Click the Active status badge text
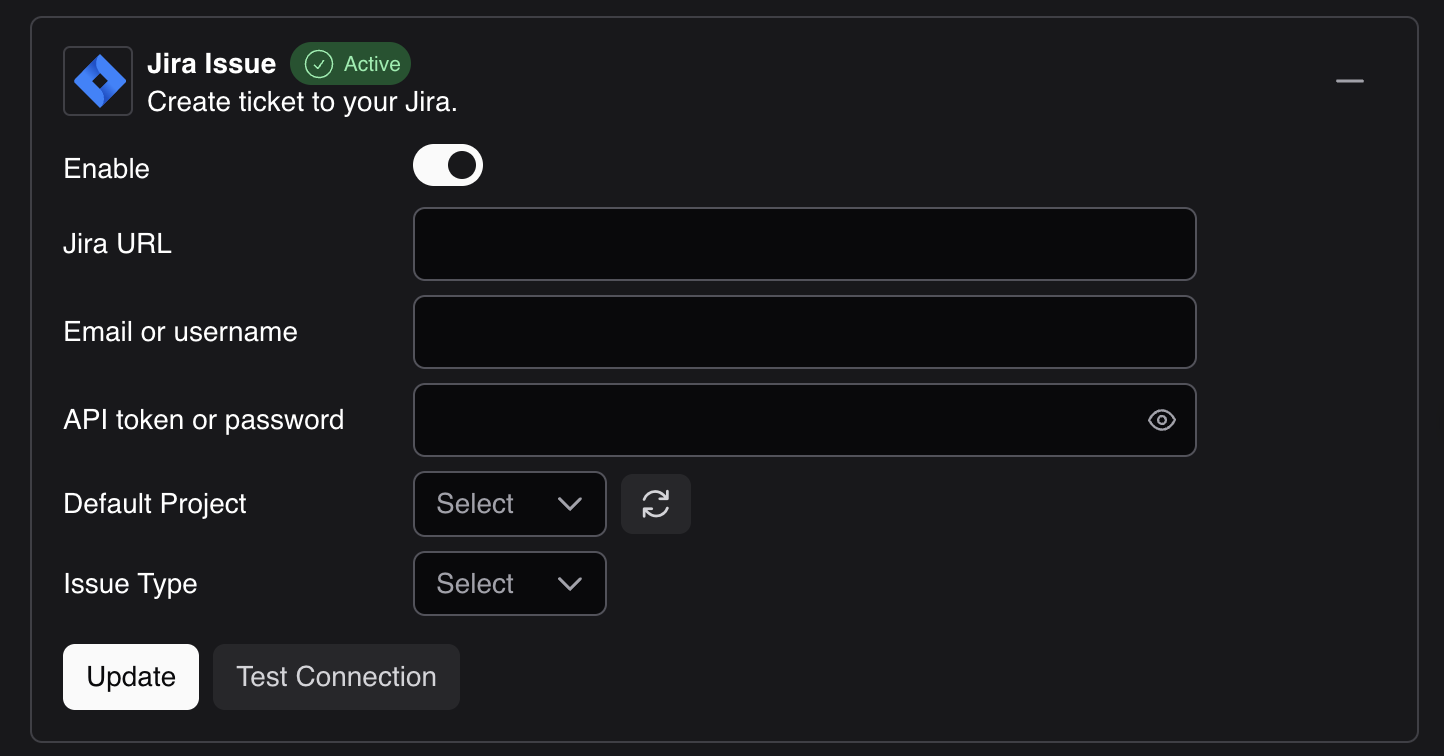 coord(372,64)
